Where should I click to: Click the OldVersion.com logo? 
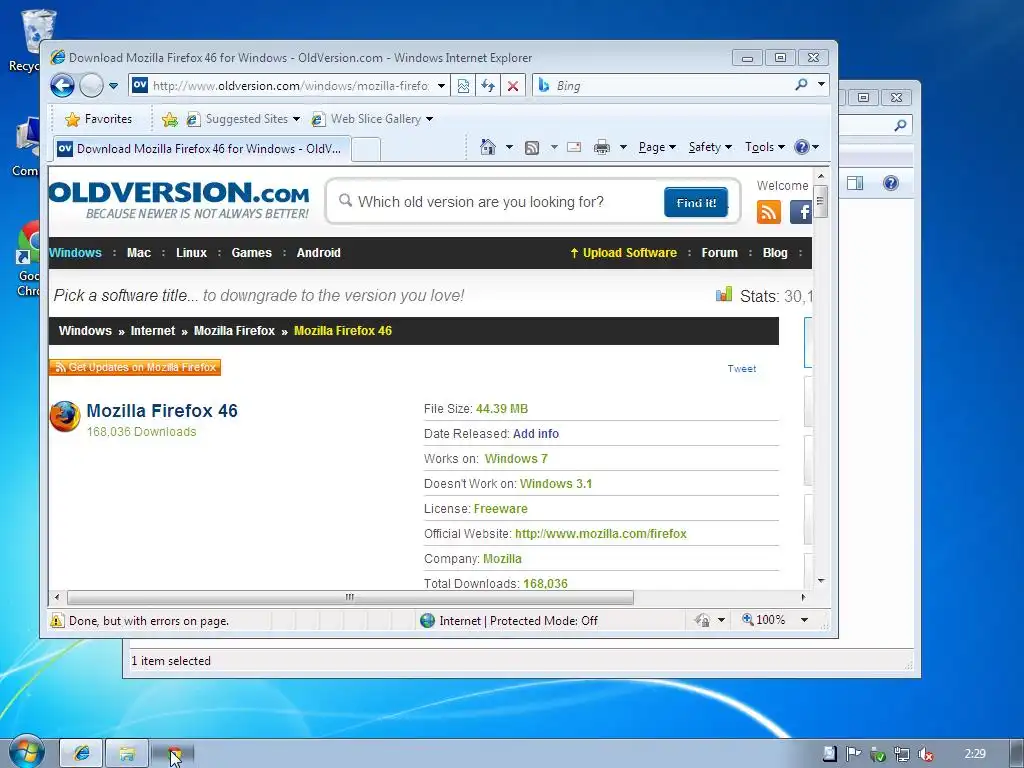coord(179,200)
